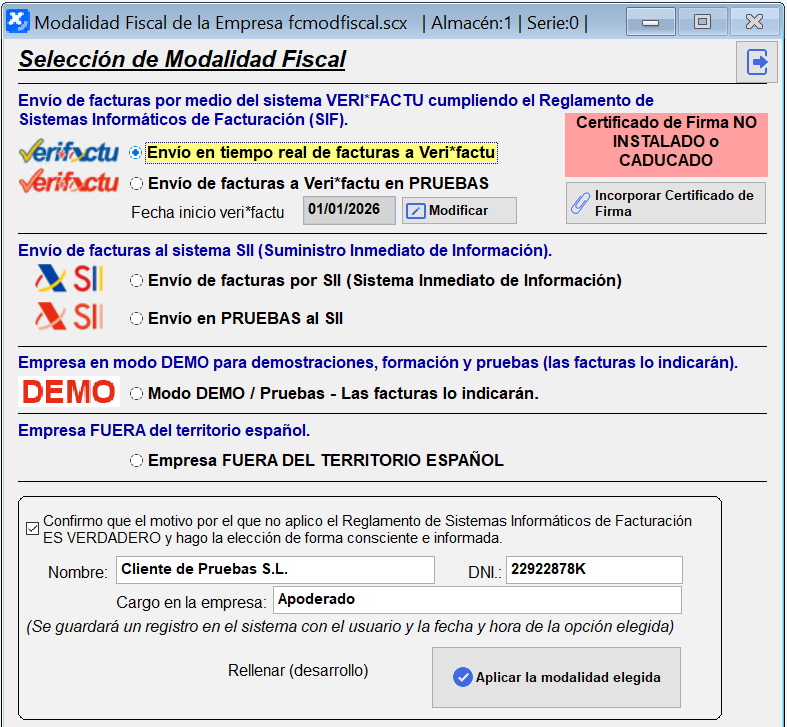Image resolution: width=787 pixels, height=727 pixels.
Task: Click the Nombre input field
Action: (275, 570)
